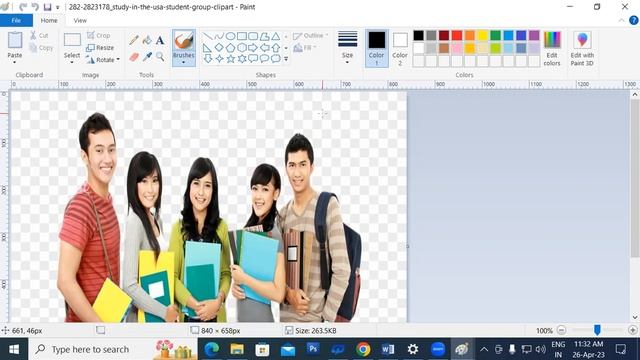Expand the Select dropdown arrow

(72, 62)
